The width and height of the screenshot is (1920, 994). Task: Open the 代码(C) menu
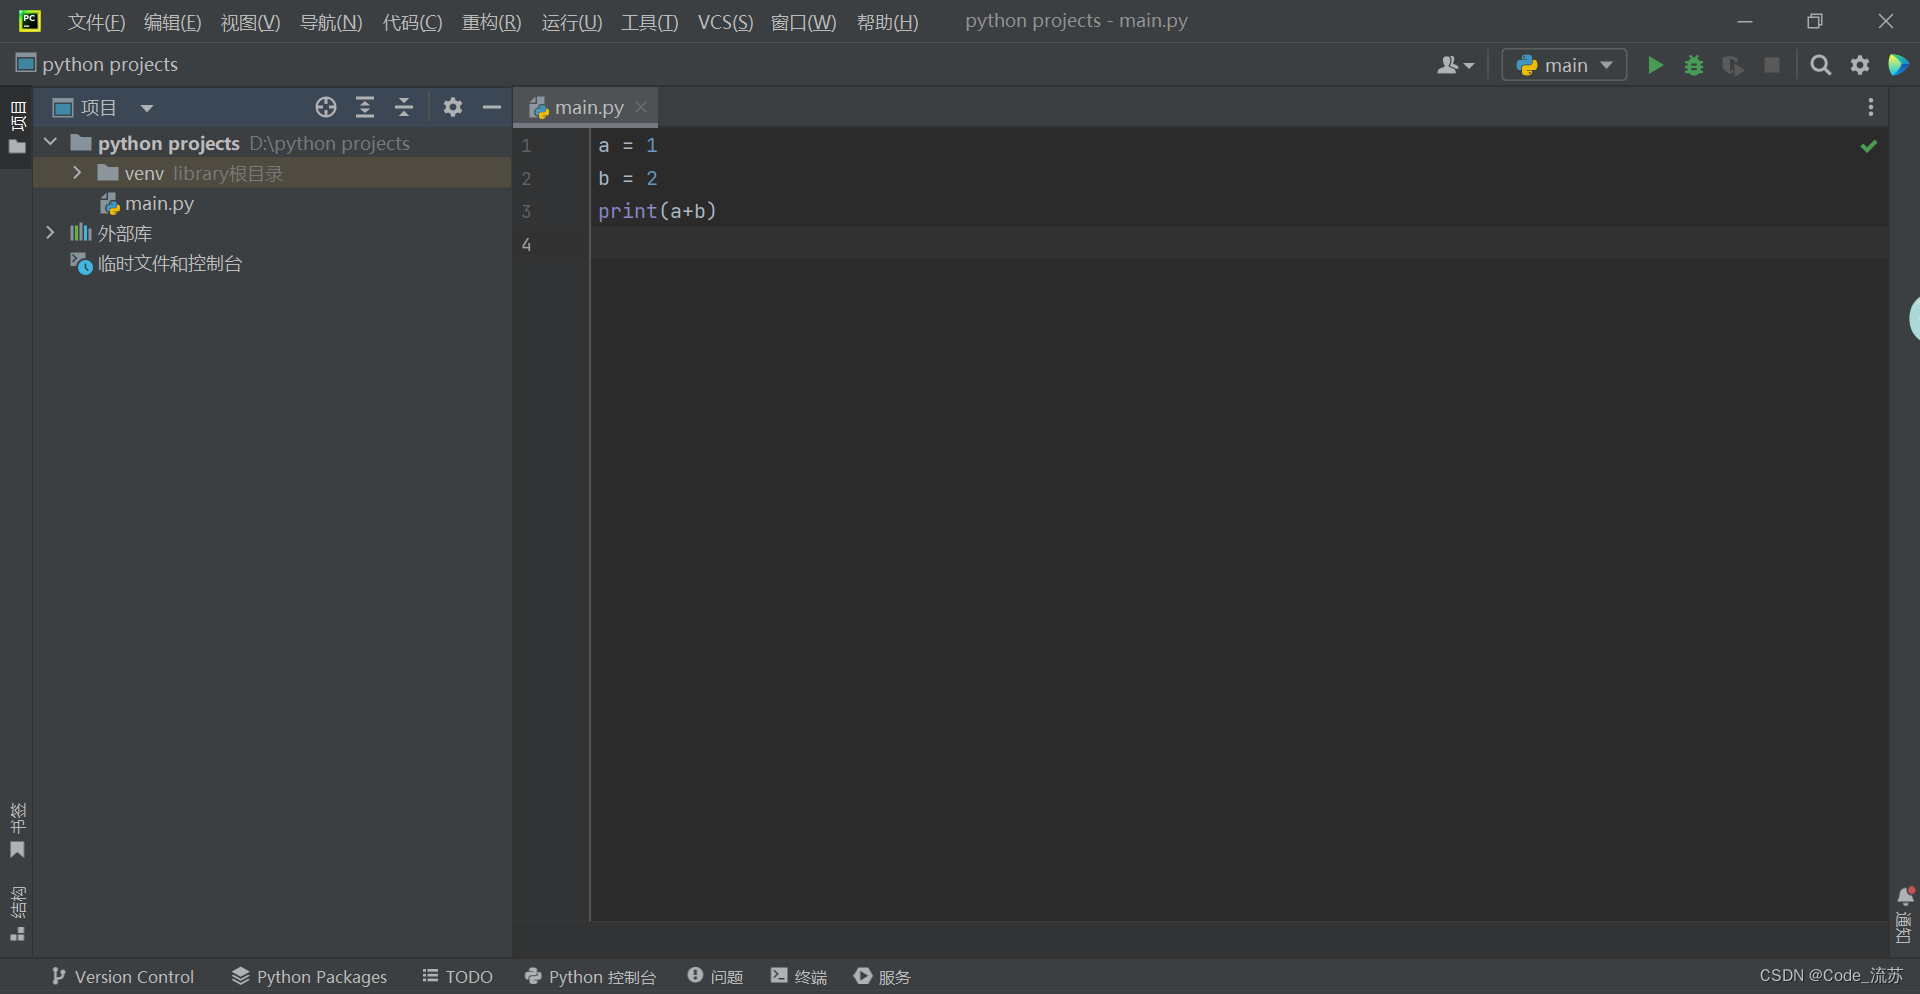(x=412, y=22)
